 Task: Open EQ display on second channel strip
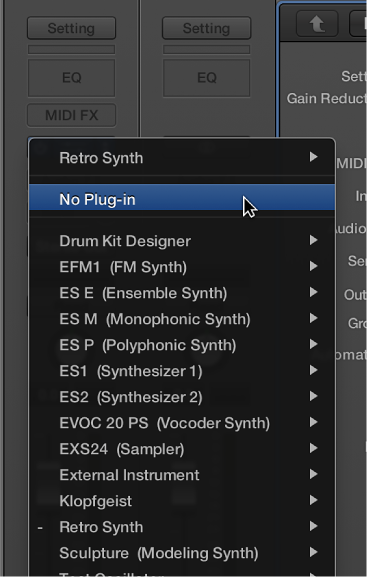(206, 78)
